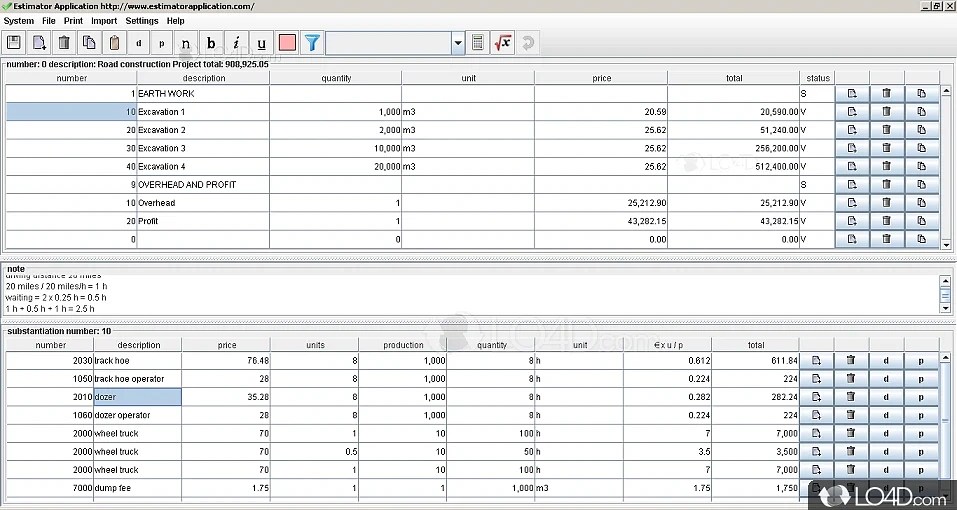The width and height of the screenshot is (957, 510).
Task: Click the square root formula icon
Action: [x=503, y=43]
